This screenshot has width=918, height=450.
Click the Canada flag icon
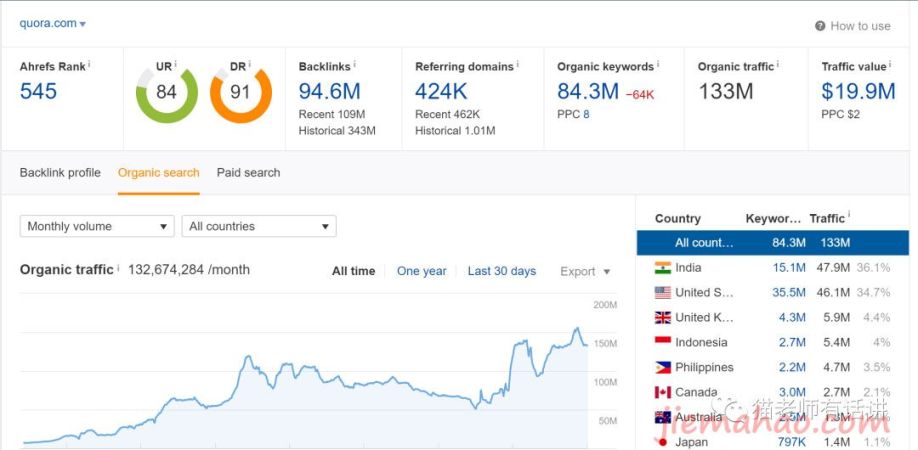point(663,392)
